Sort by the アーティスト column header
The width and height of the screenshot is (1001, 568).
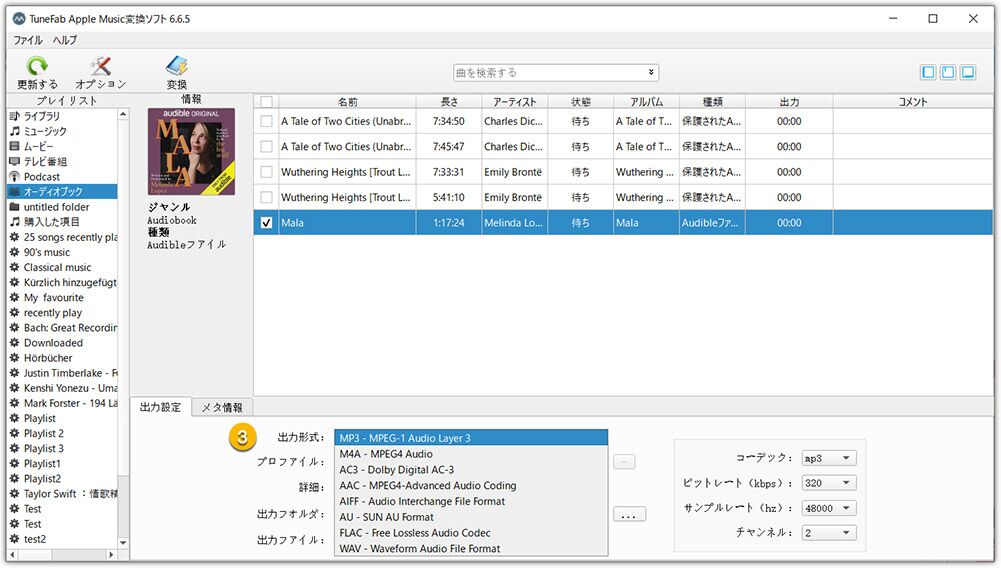[x=515, y=102]
